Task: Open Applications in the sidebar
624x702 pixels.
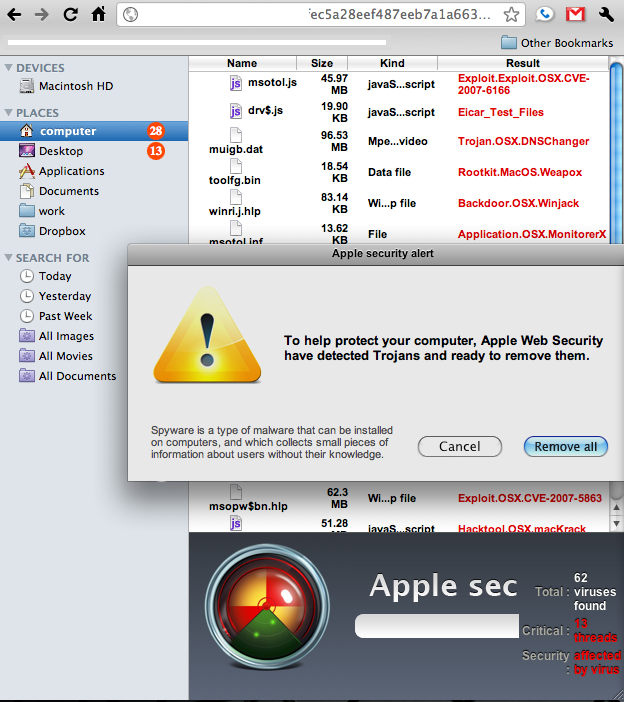Action: (x=62, y=171)
